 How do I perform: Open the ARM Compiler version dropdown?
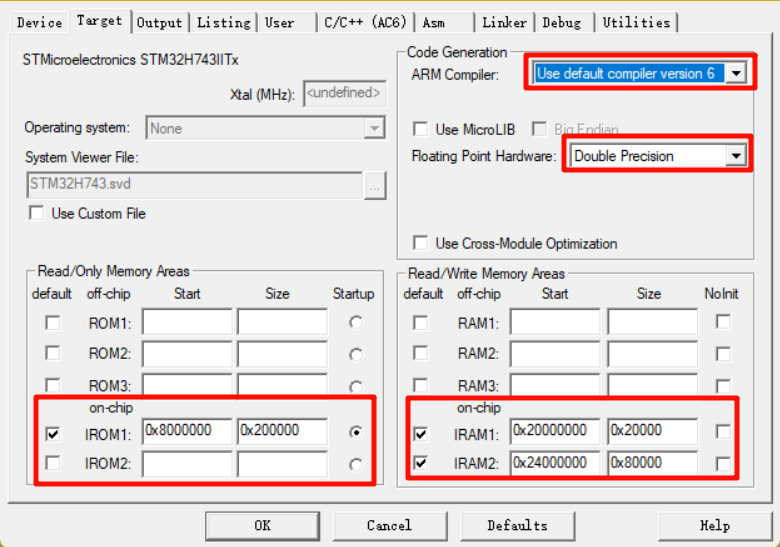tap(736, 73)
